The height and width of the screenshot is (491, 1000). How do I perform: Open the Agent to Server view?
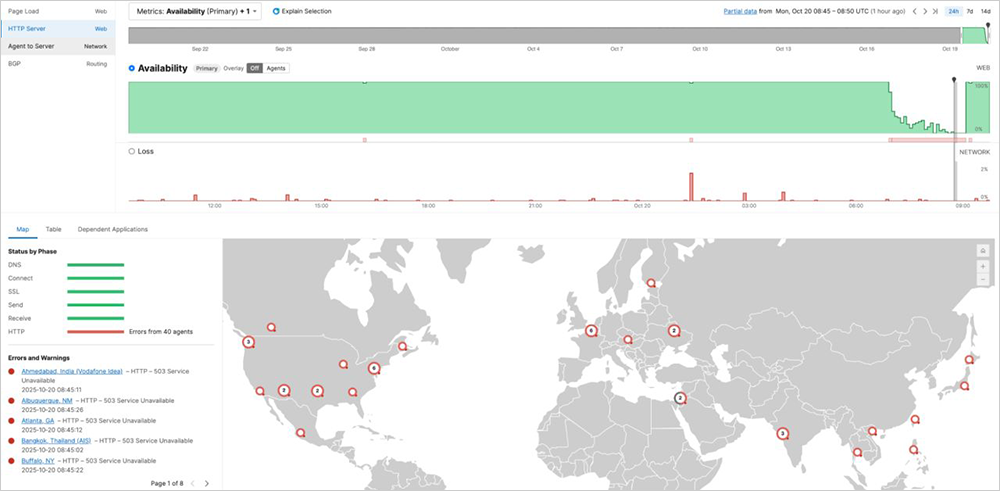57,46
